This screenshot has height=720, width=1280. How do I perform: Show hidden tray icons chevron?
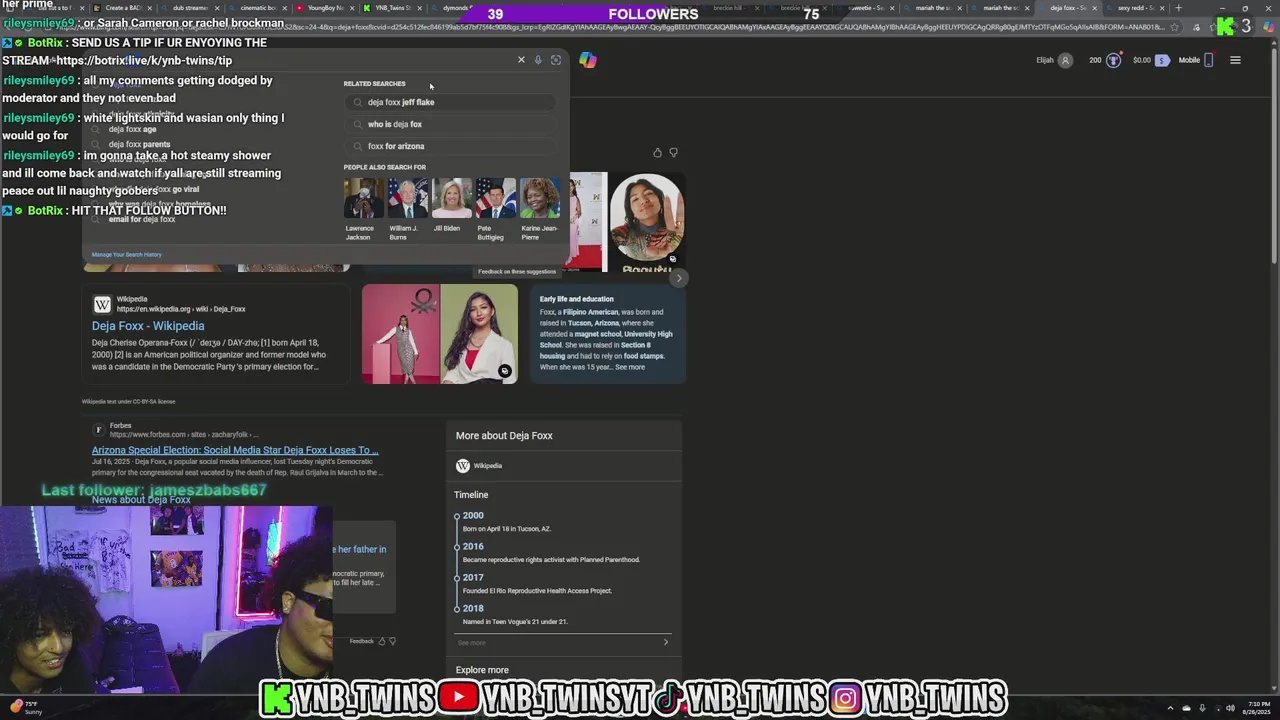pos(1170,708)
